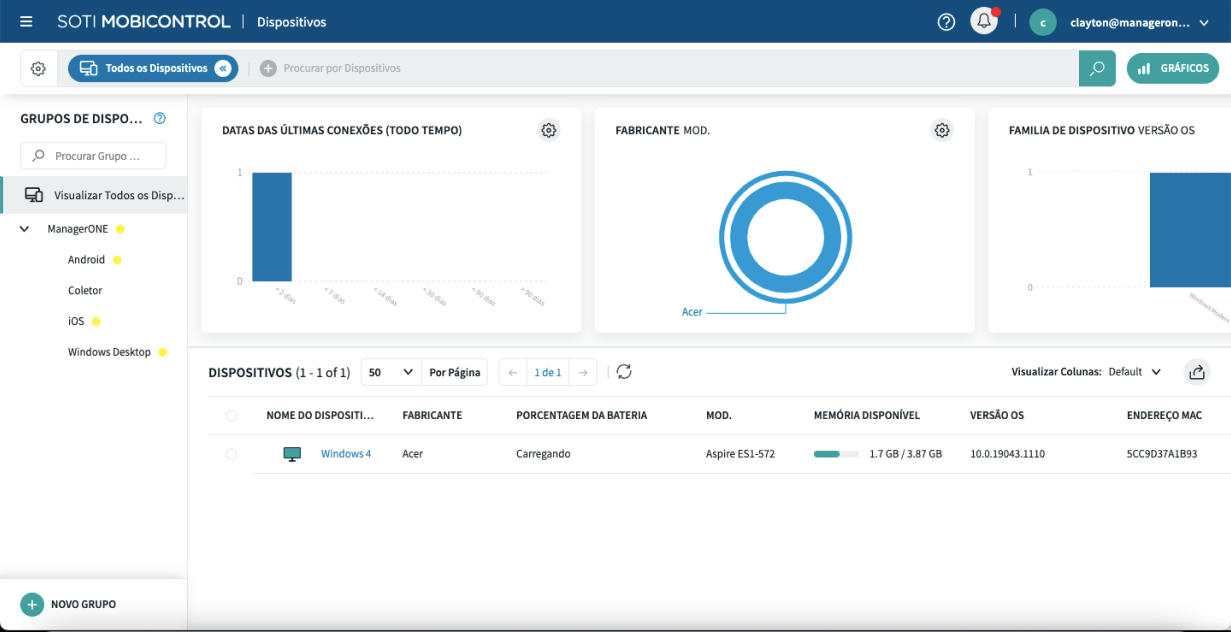Viewport: 1231px width, 632px height.
Task: Select the Coletor group
Action: (85, 290)
